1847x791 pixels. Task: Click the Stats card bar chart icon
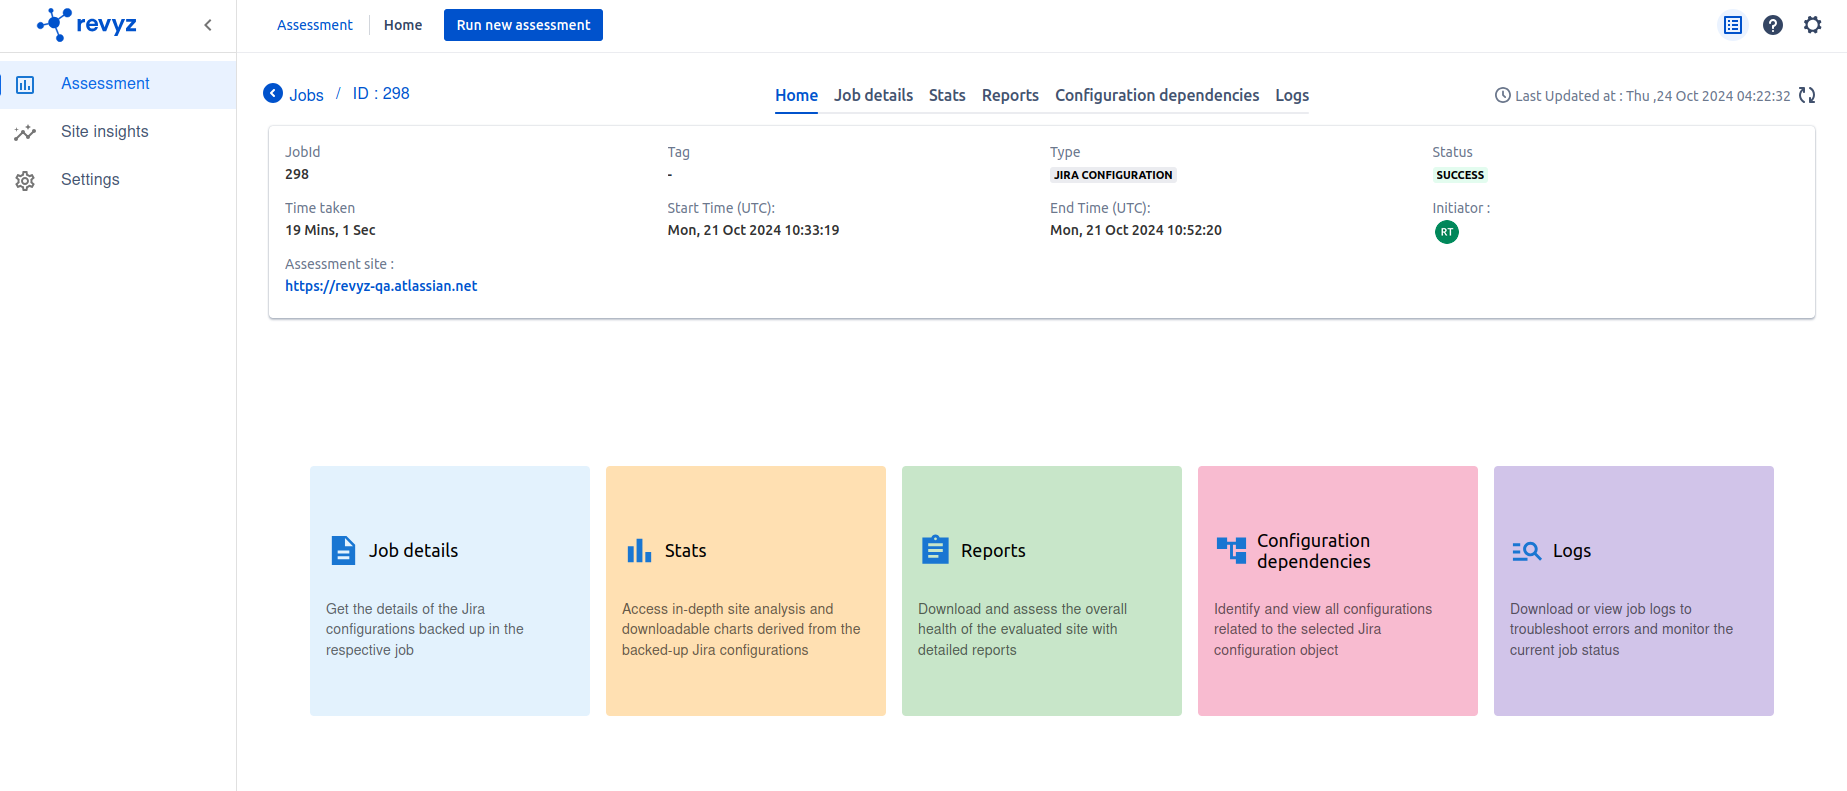(x=639, y=550)
